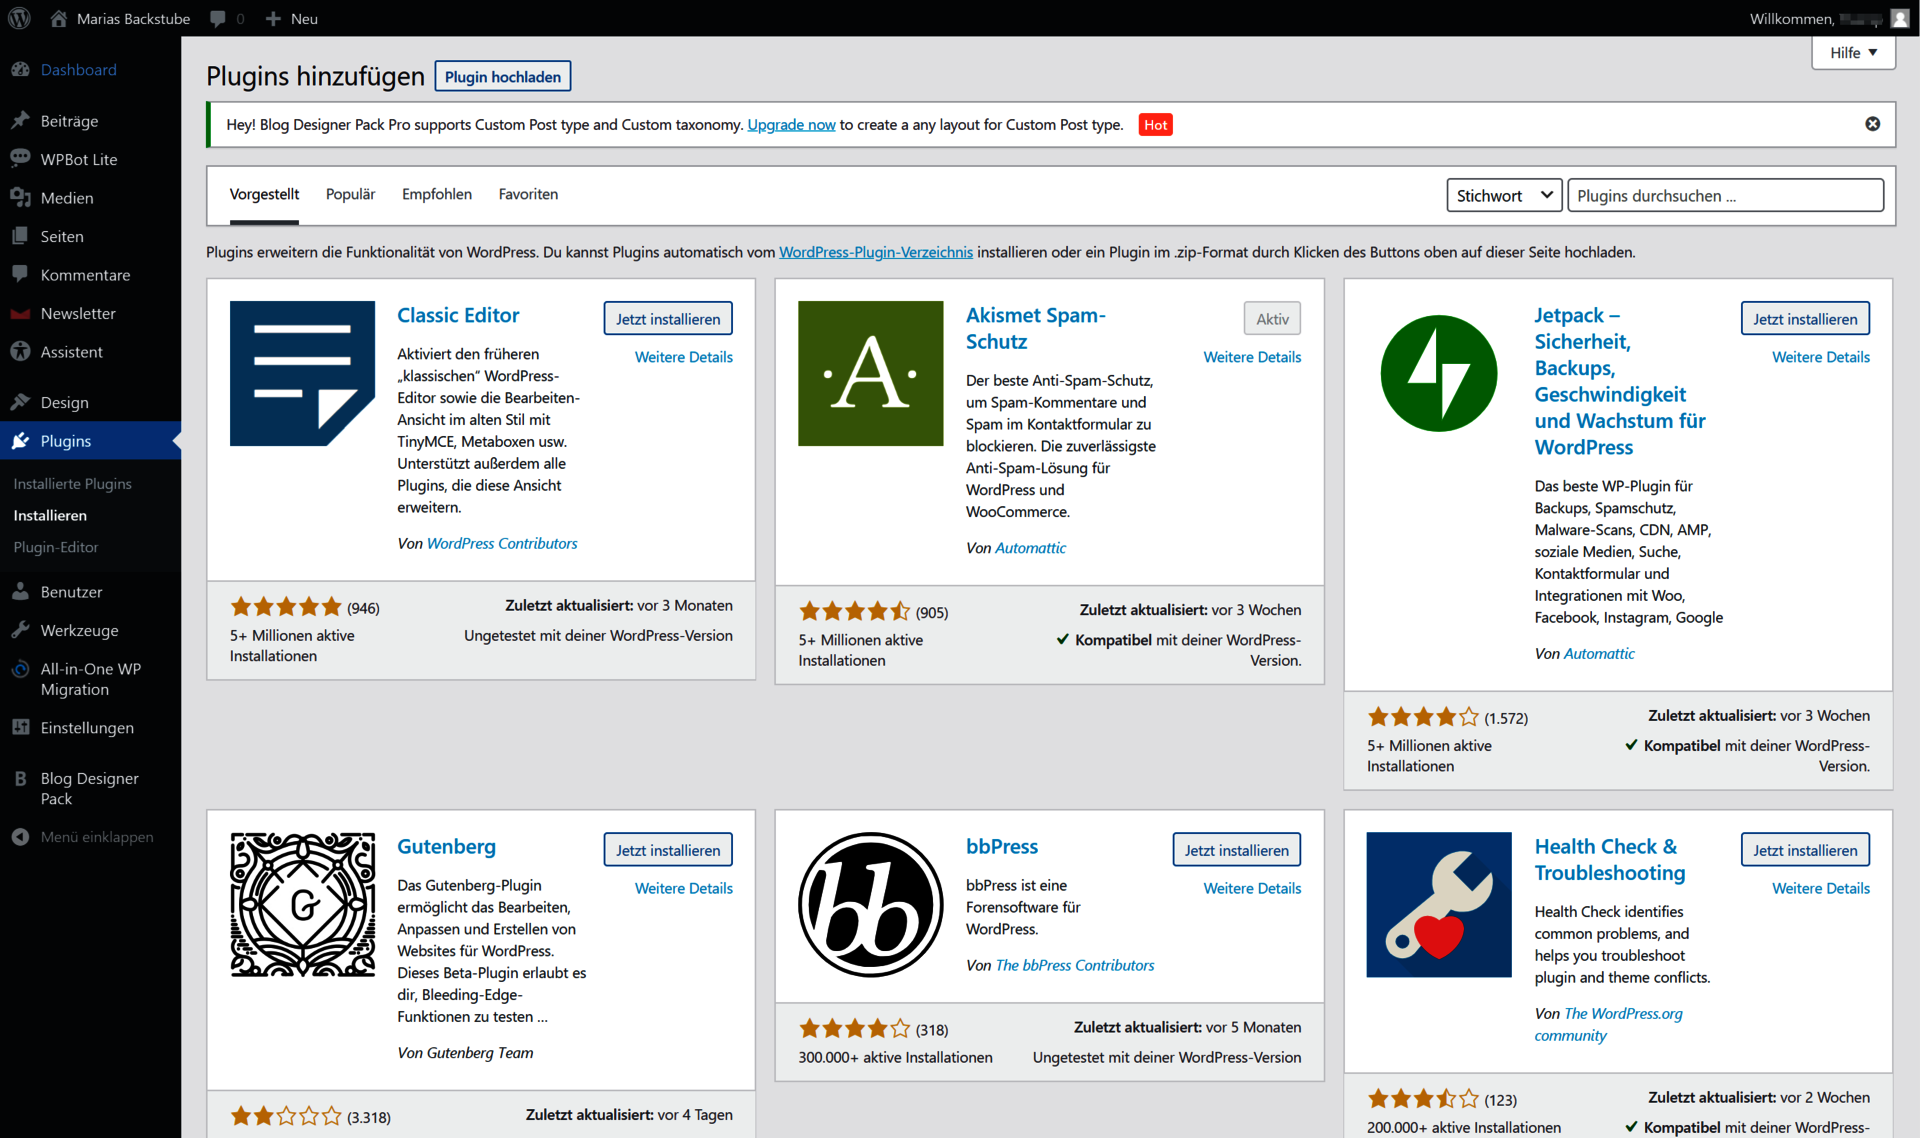Click the Health Check plugin thumbnail

click(x=1439, y=904)
